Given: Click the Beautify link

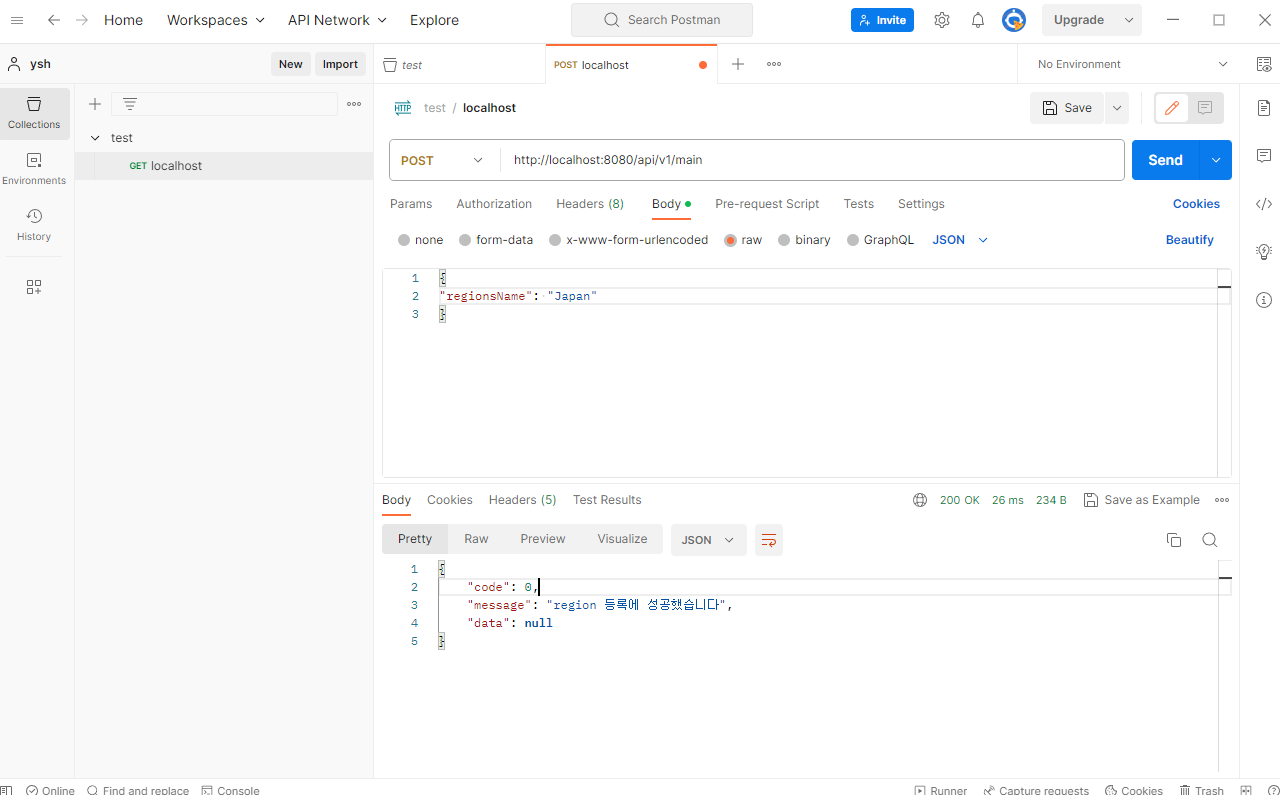Looking at the screenshot, I should click(x=1190, y=240).
